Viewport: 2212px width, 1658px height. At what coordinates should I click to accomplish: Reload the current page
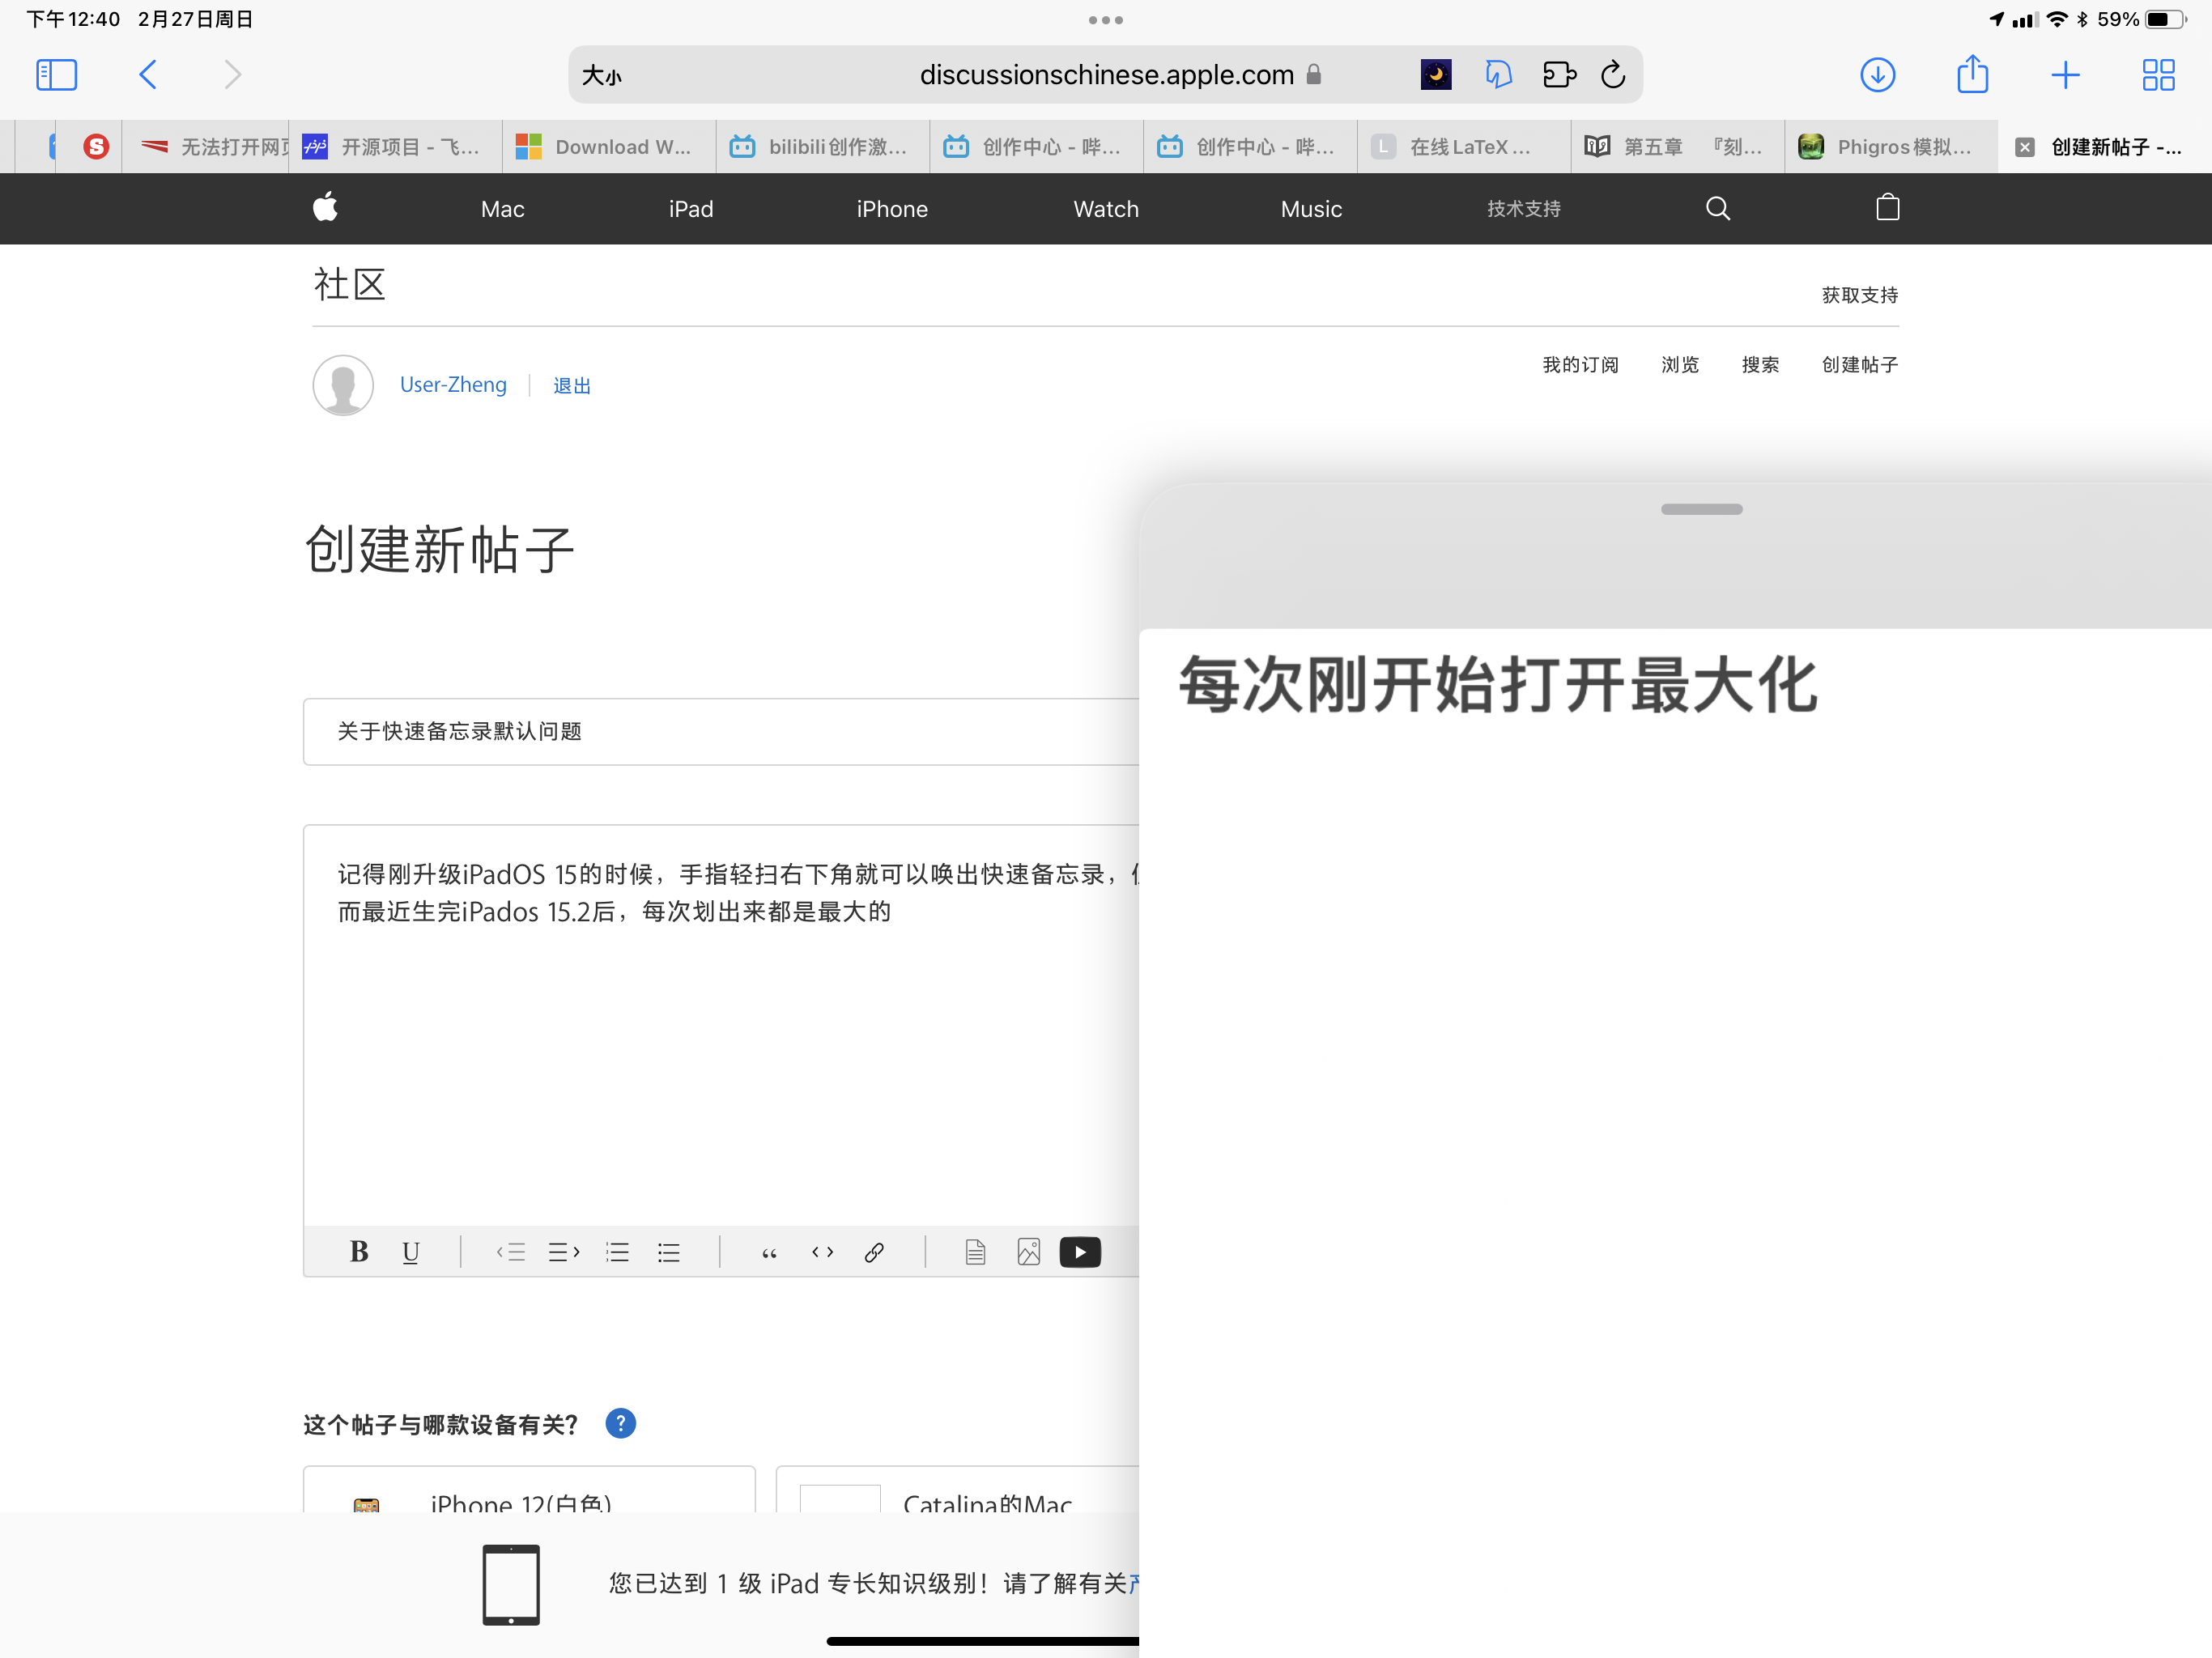point(1613,75)
